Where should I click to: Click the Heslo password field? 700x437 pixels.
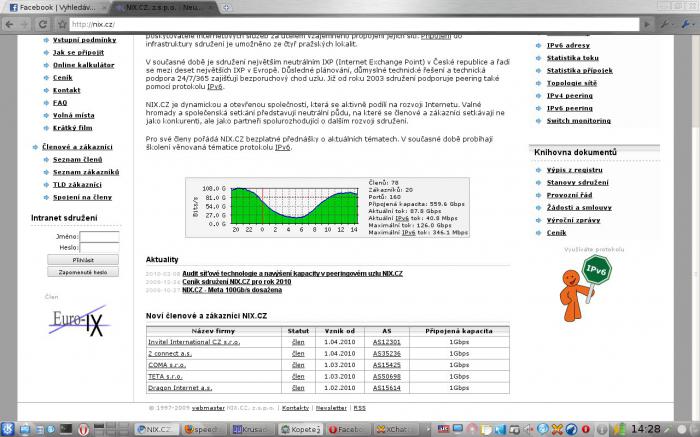pos(99,247)
